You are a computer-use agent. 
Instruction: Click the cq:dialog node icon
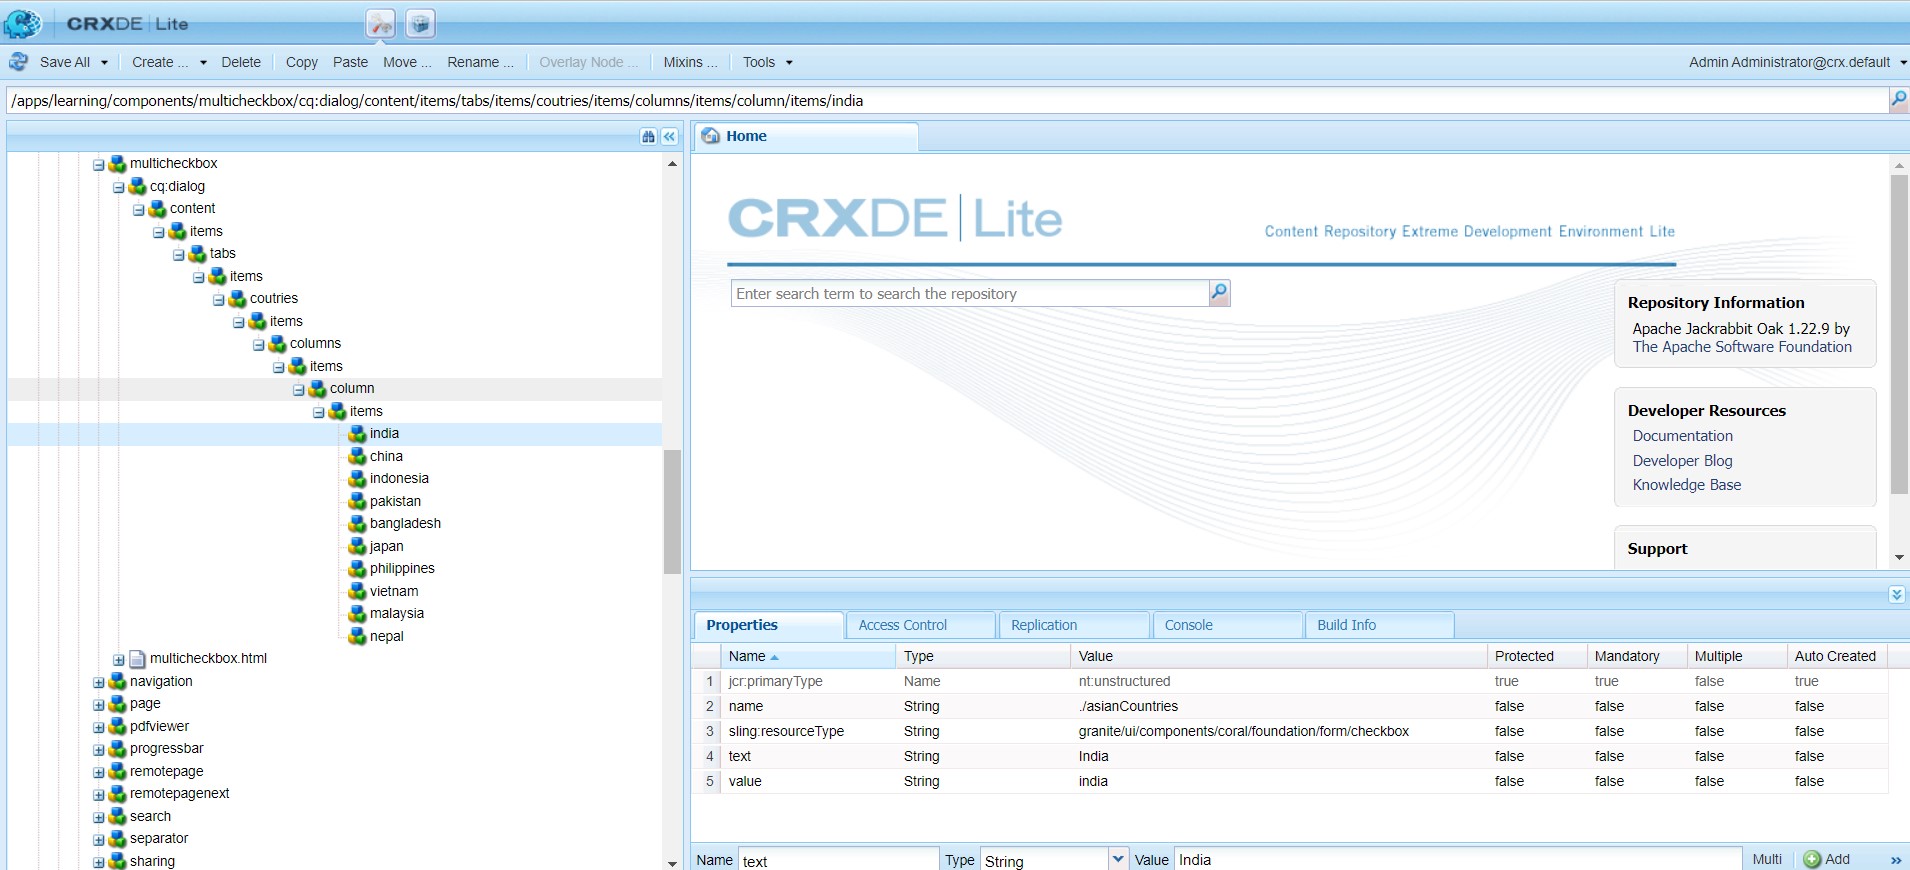click(x=137, y=186)
